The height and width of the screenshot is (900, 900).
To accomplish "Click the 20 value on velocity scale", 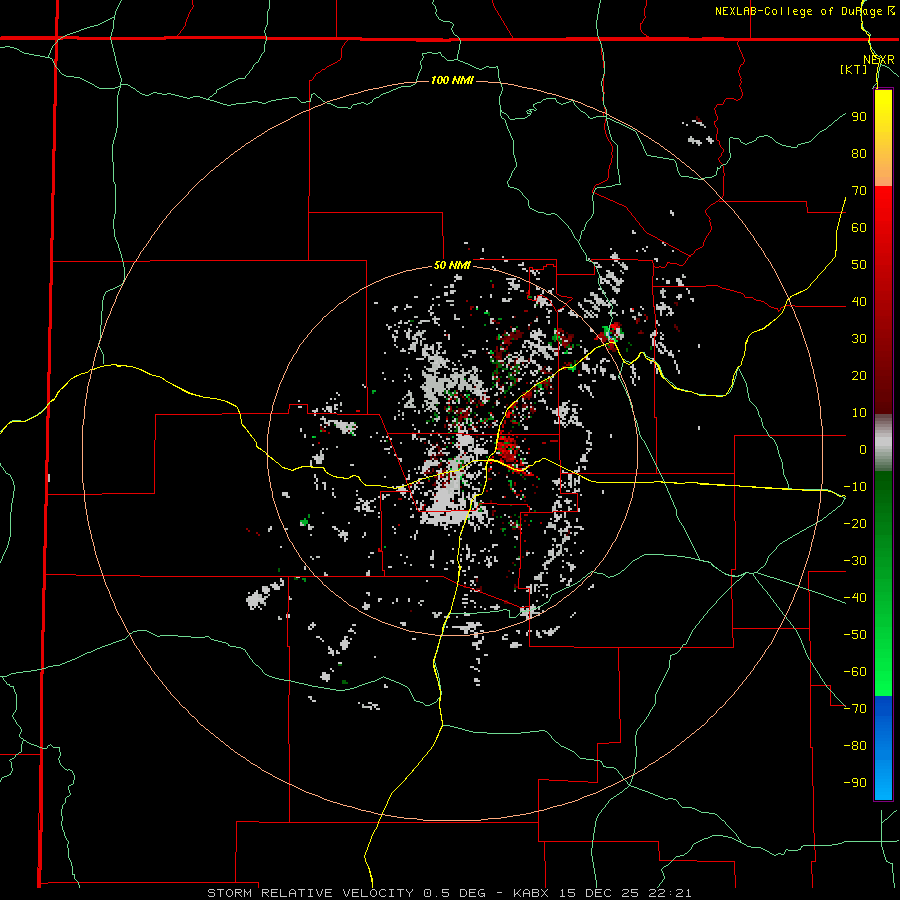I will click(859, 375).
